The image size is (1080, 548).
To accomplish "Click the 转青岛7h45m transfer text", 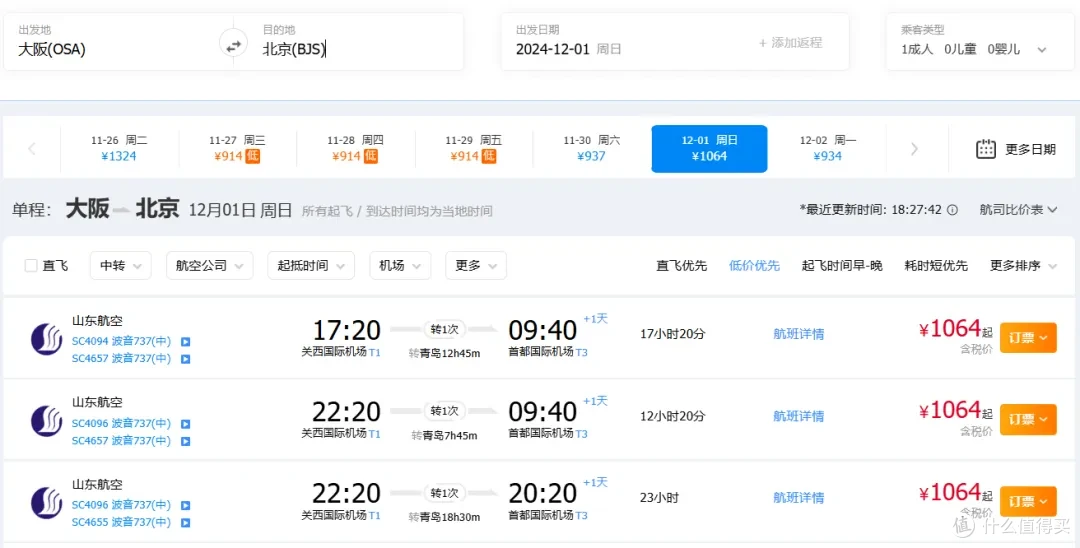I will [x=444, y=435].
